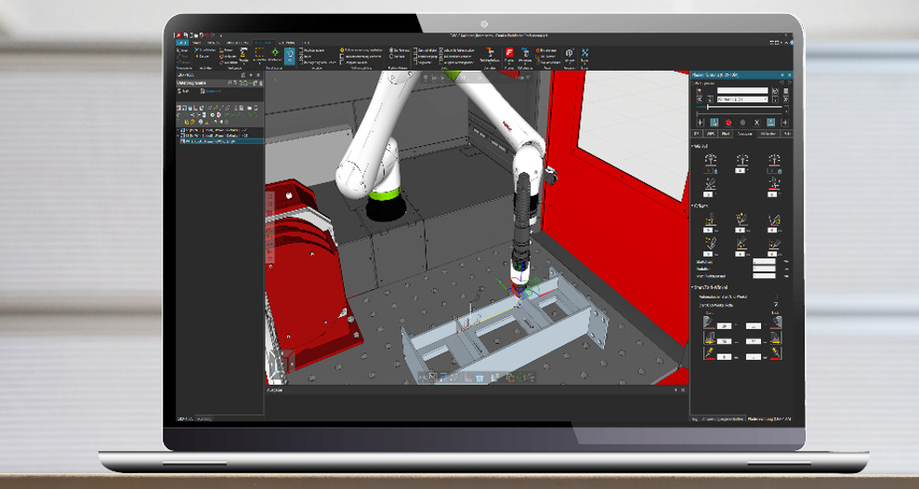Click the first torch angle icon in the first section
The image size is (919, 489).
[x=710, y=160]
